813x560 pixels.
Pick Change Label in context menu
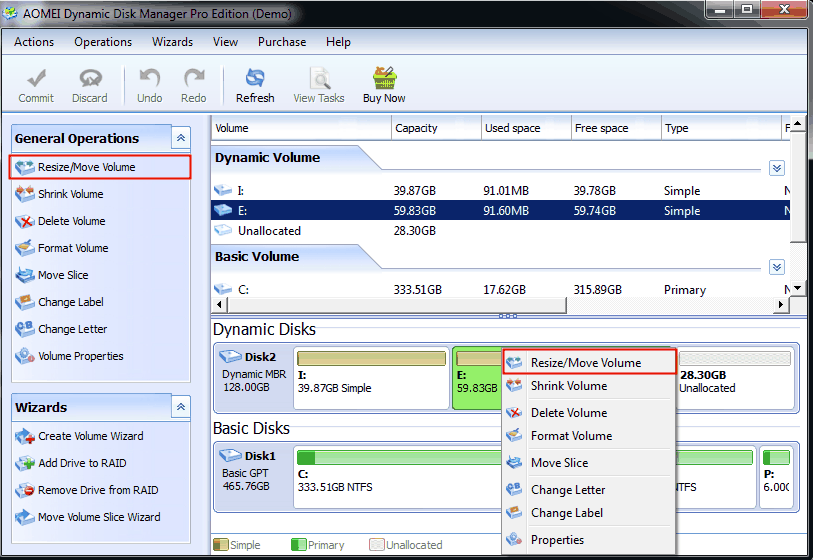coord(590,512)
